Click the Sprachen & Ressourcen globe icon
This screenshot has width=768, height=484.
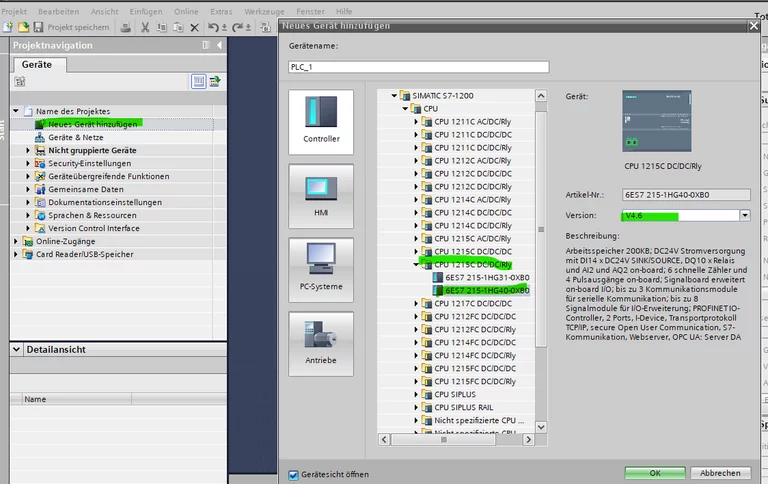[40, 216]
